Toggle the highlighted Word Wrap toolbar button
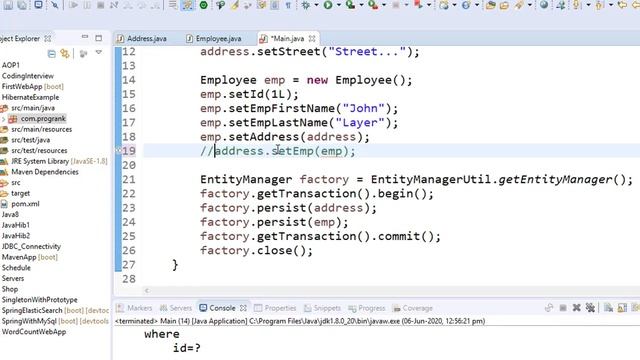Screen dimensions: 640x360 [187, 5]
